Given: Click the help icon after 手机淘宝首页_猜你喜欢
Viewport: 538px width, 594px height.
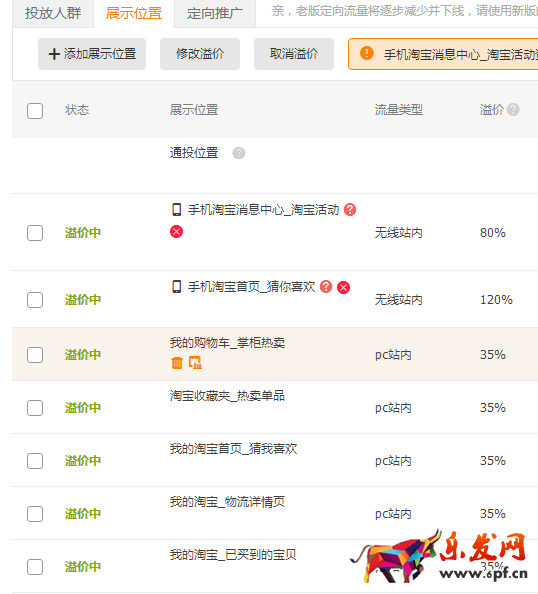Looking at the screenshot, I should [x=326, y=287].
